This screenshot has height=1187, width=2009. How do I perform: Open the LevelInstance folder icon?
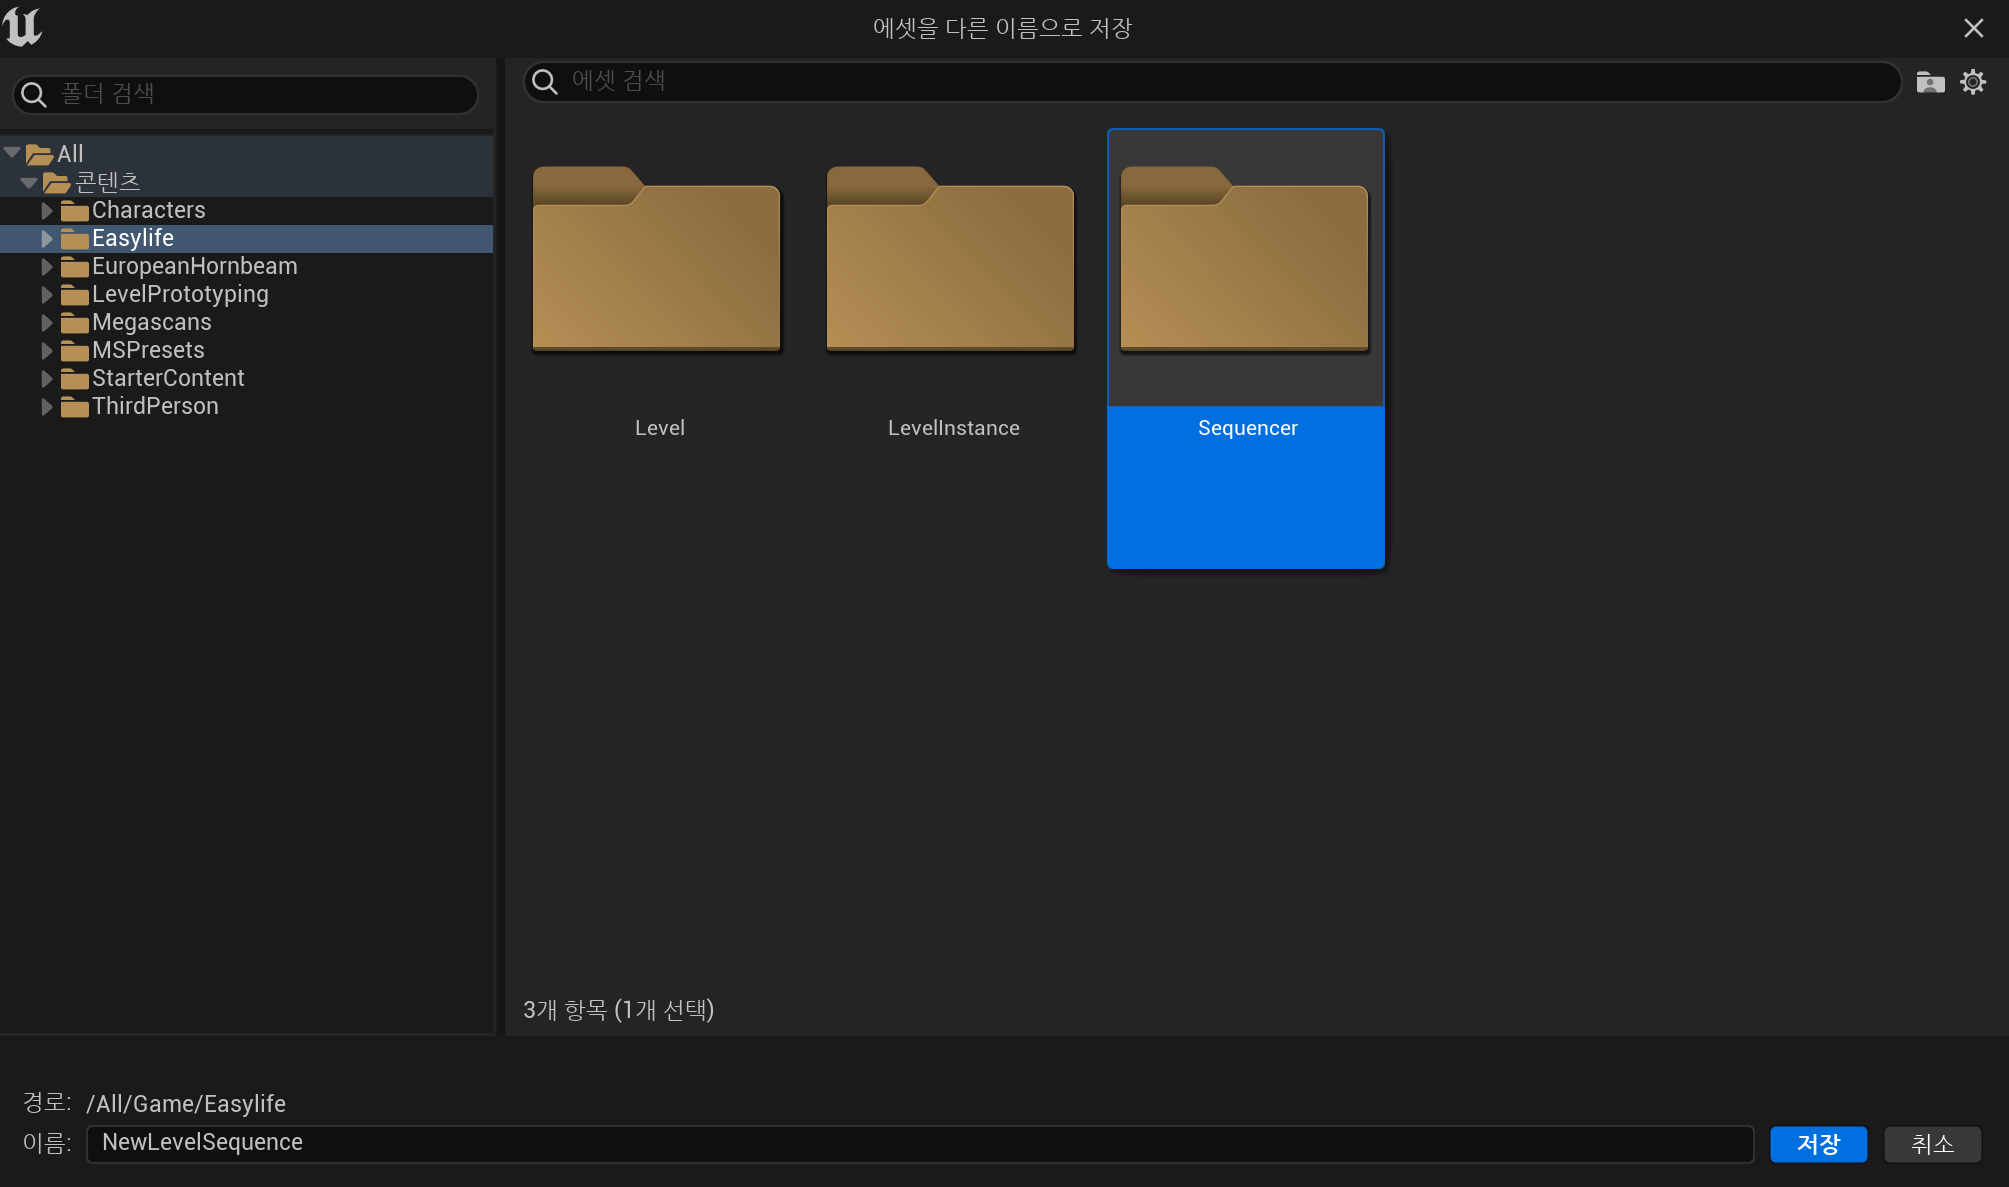tap(950, 259)
